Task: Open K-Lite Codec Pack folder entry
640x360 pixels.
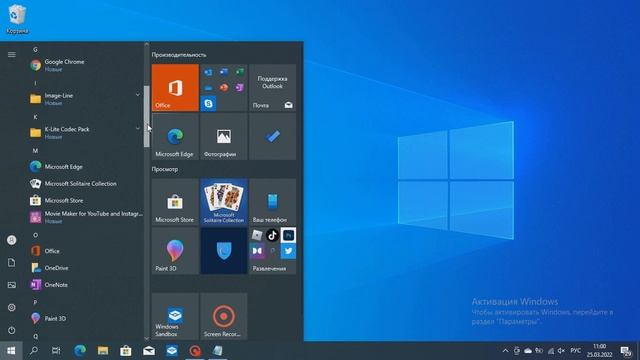Action: click(86, 132)
